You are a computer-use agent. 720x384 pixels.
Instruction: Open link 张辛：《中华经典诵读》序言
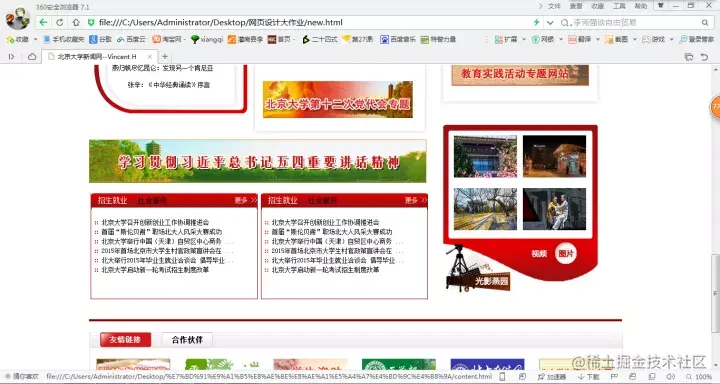click(x=169, y=85)
